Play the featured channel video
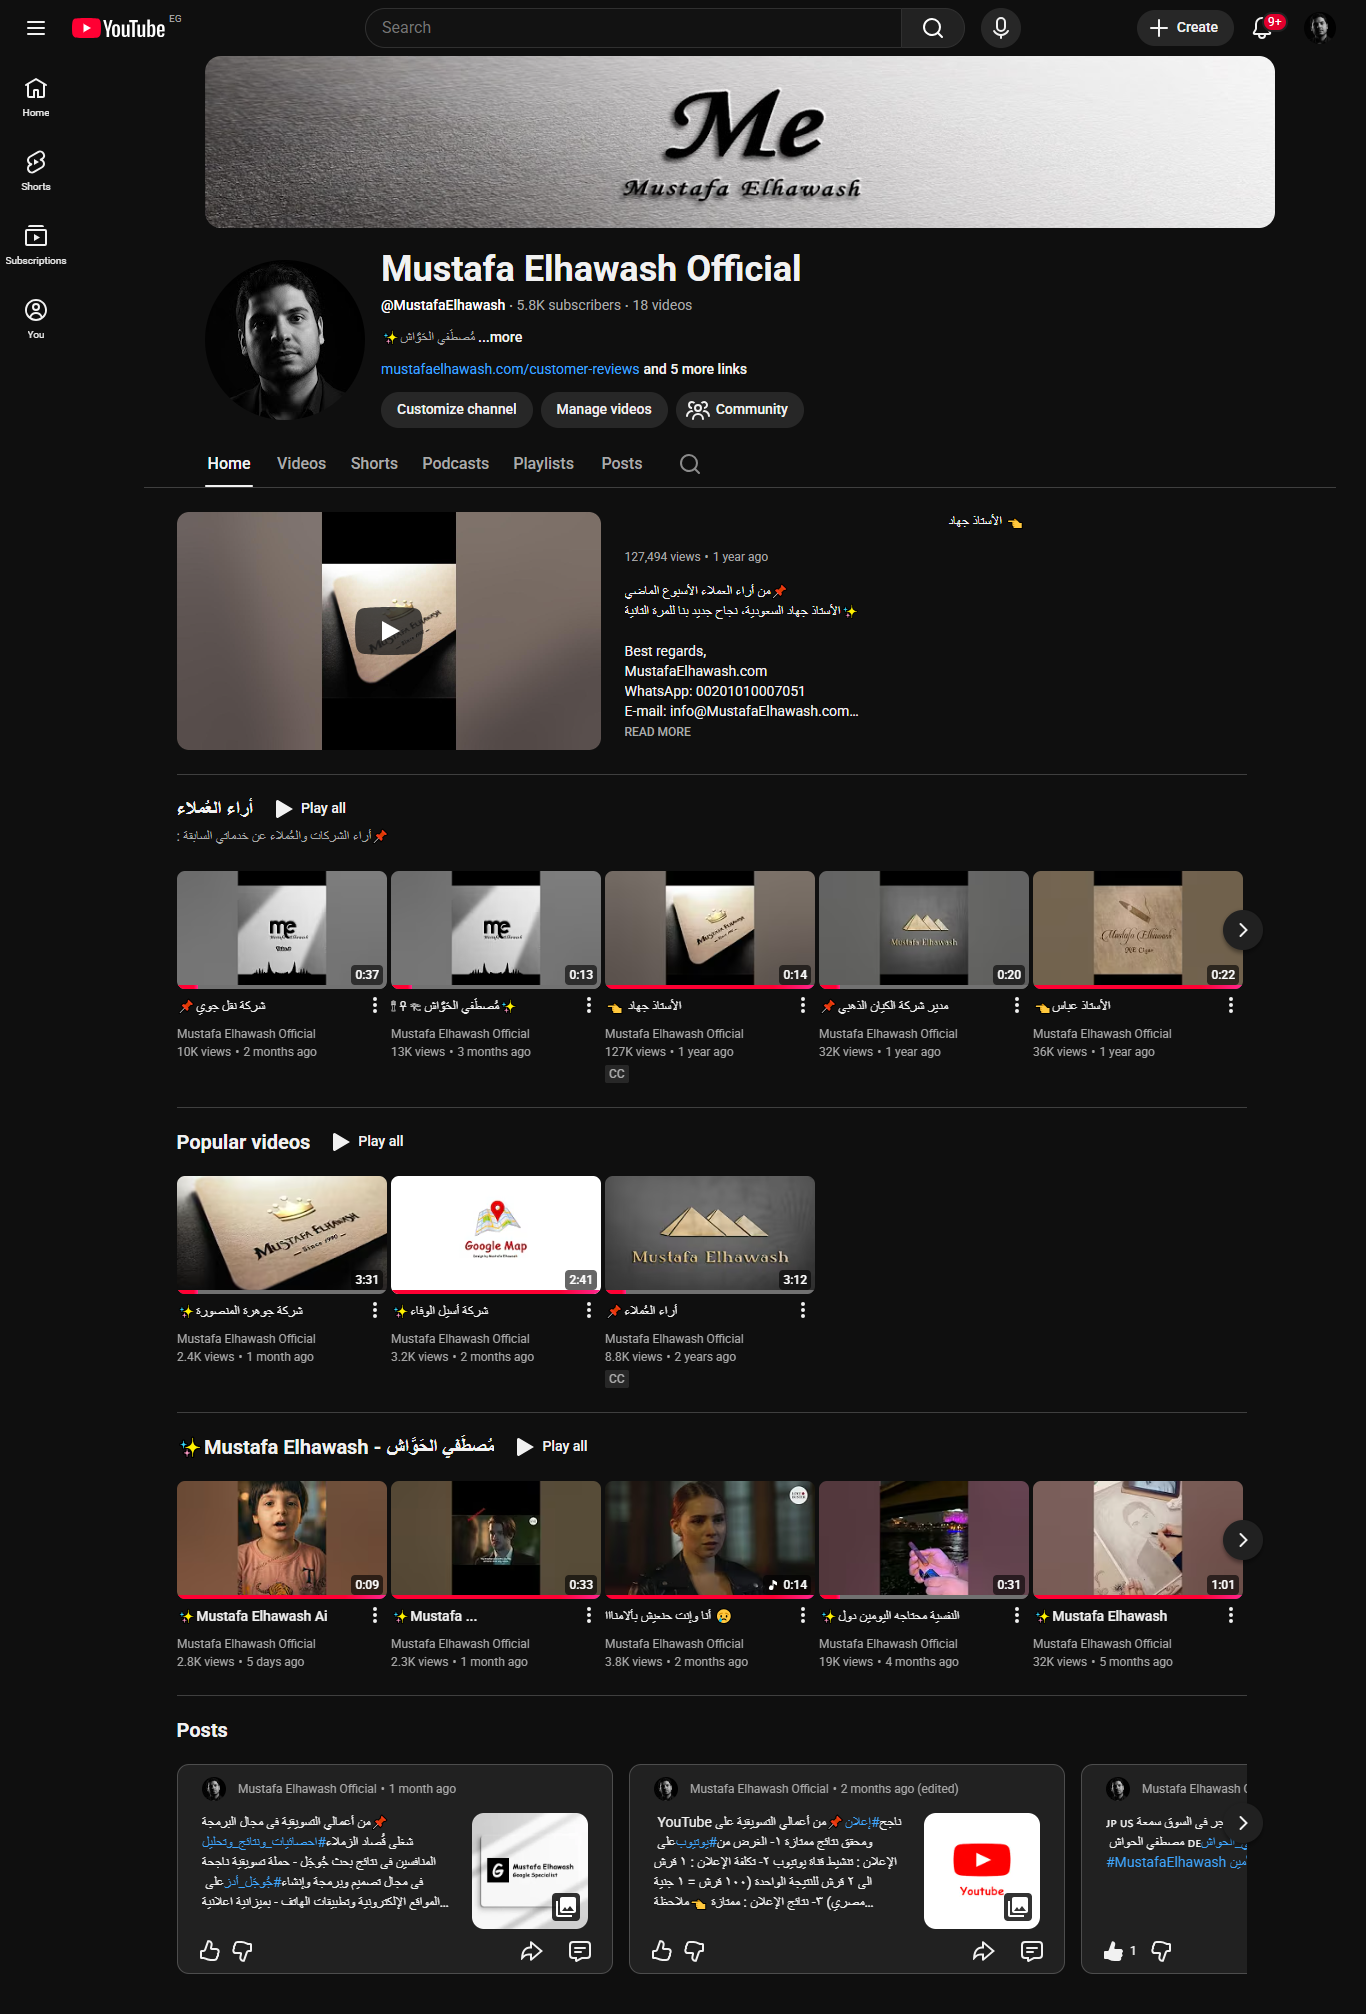1366x2014 pixels. [x=389, y=631]
